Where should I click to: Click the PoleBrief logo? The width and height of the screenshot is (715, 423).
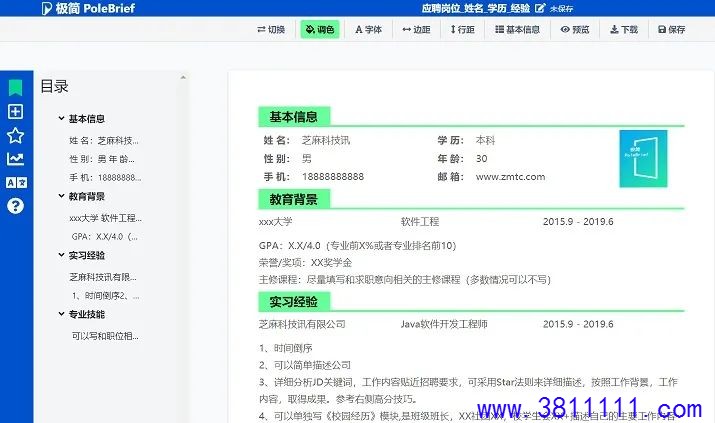tap(88, 8)
